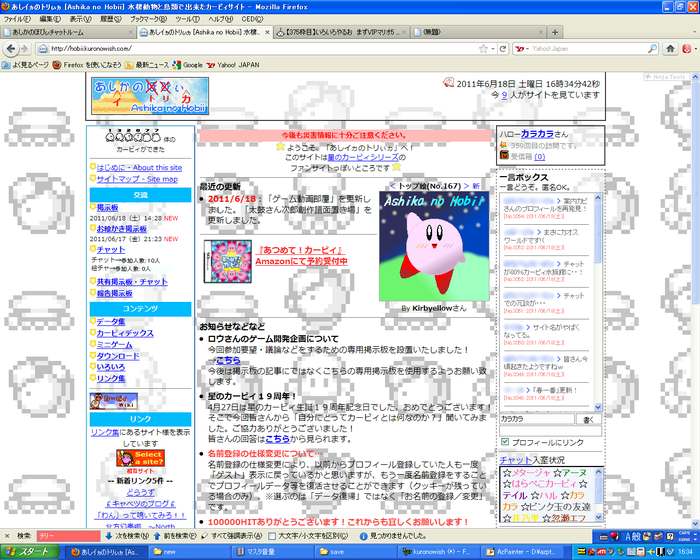Open the Google bookmark in bookmarks toolbar
This screenshot has width=700, height=560.
point(188,65)
